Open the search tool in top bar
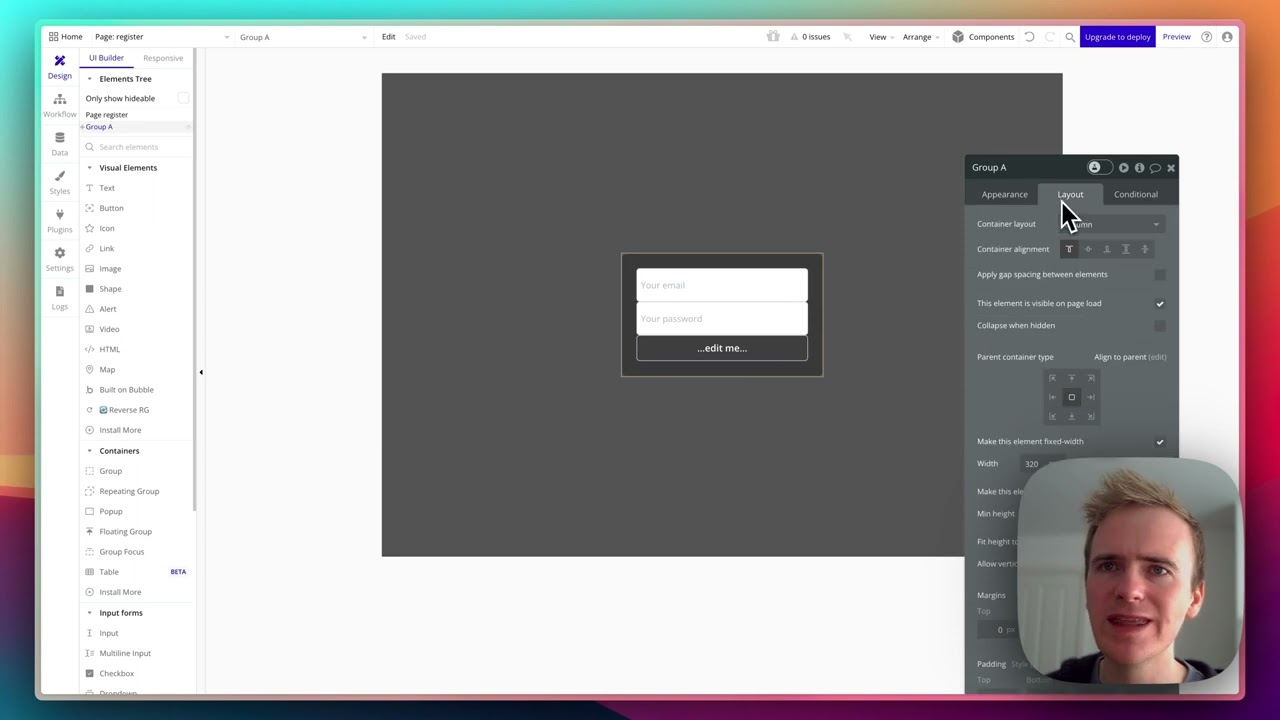Image resolution: width=1280 pixels, height=720 pixels. pyautogui.click(x=1070, y=37)
